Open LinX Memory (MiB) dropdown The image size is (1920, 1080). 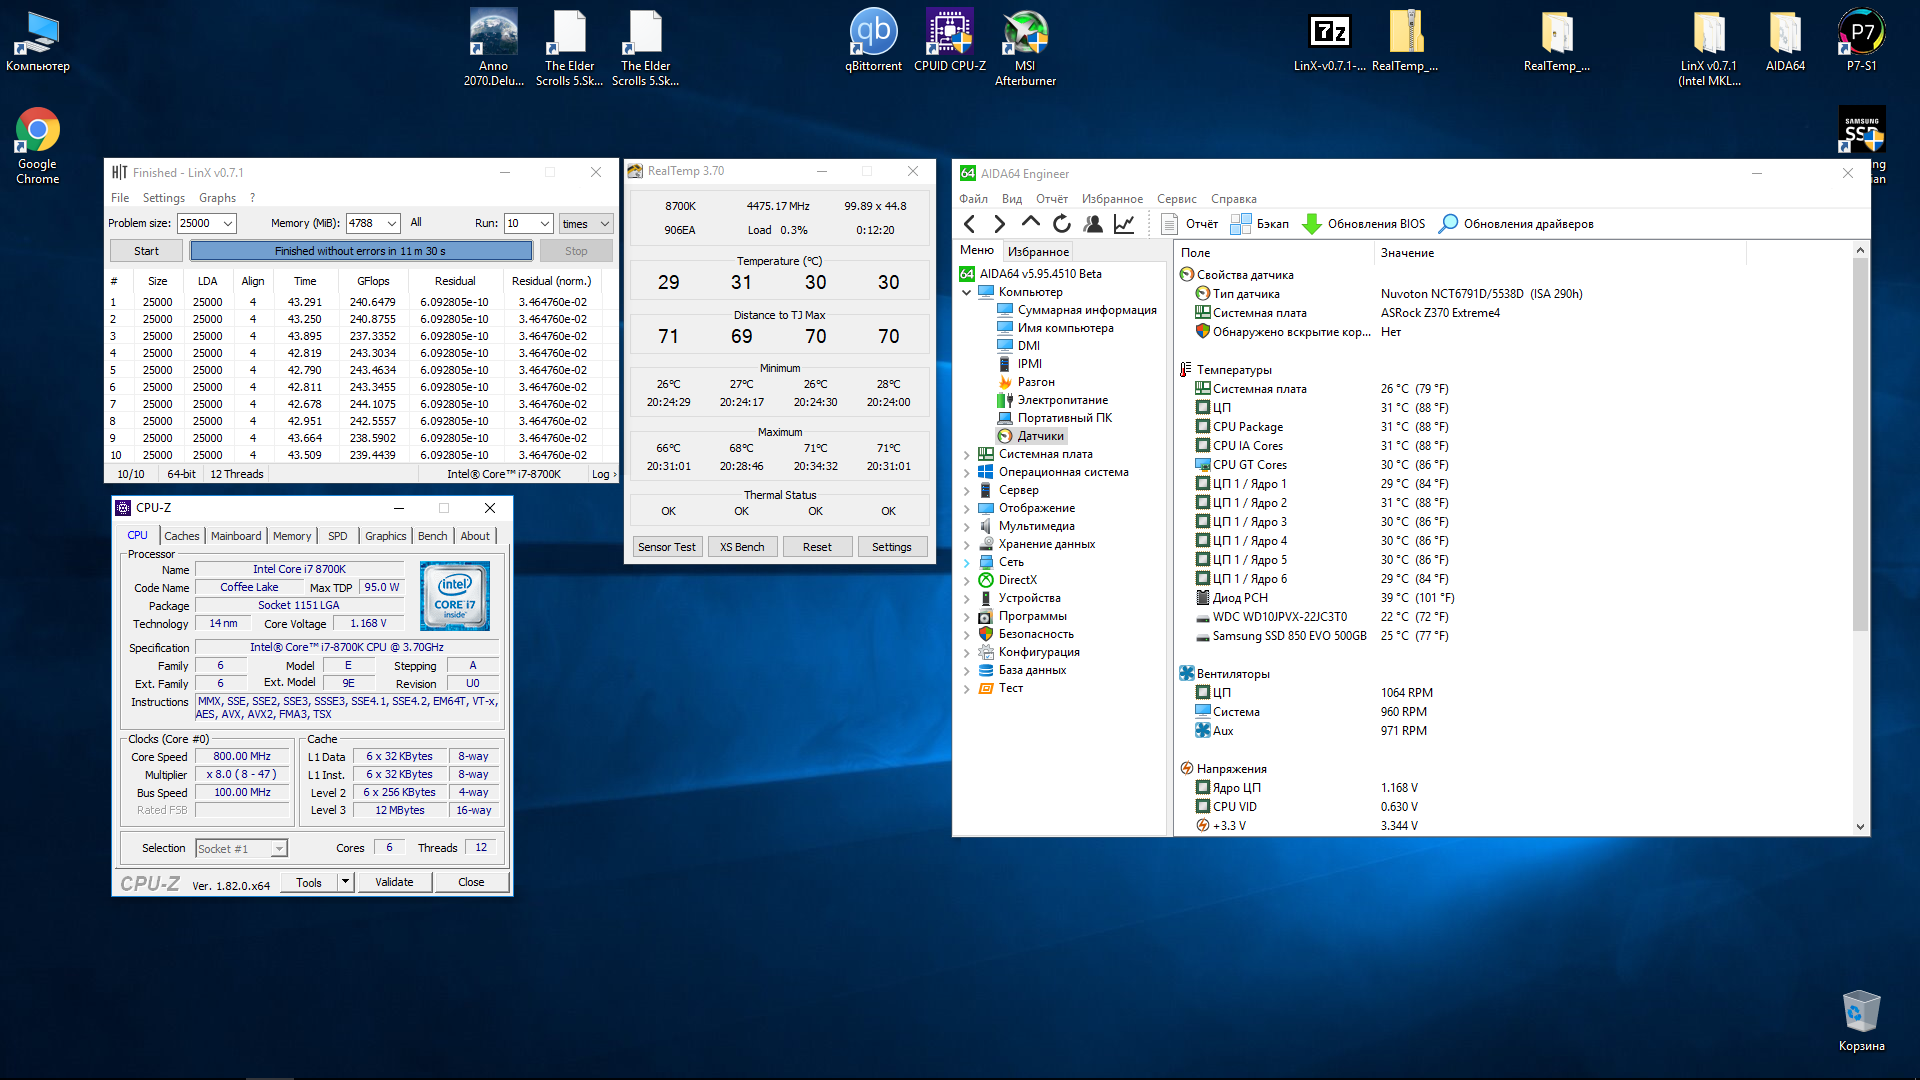click(392, 224)
